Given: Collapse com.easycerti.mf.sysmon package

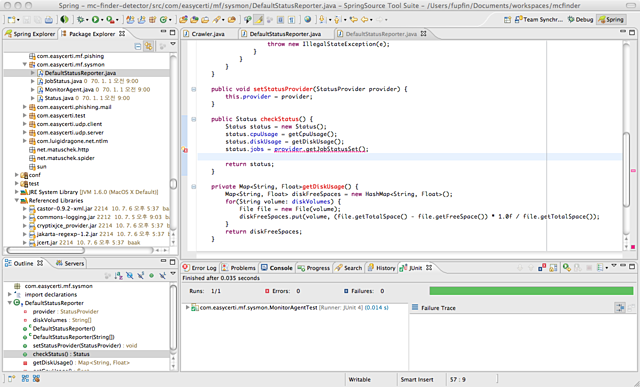Looking at the screenshot, I should click(x=24, y=64).
